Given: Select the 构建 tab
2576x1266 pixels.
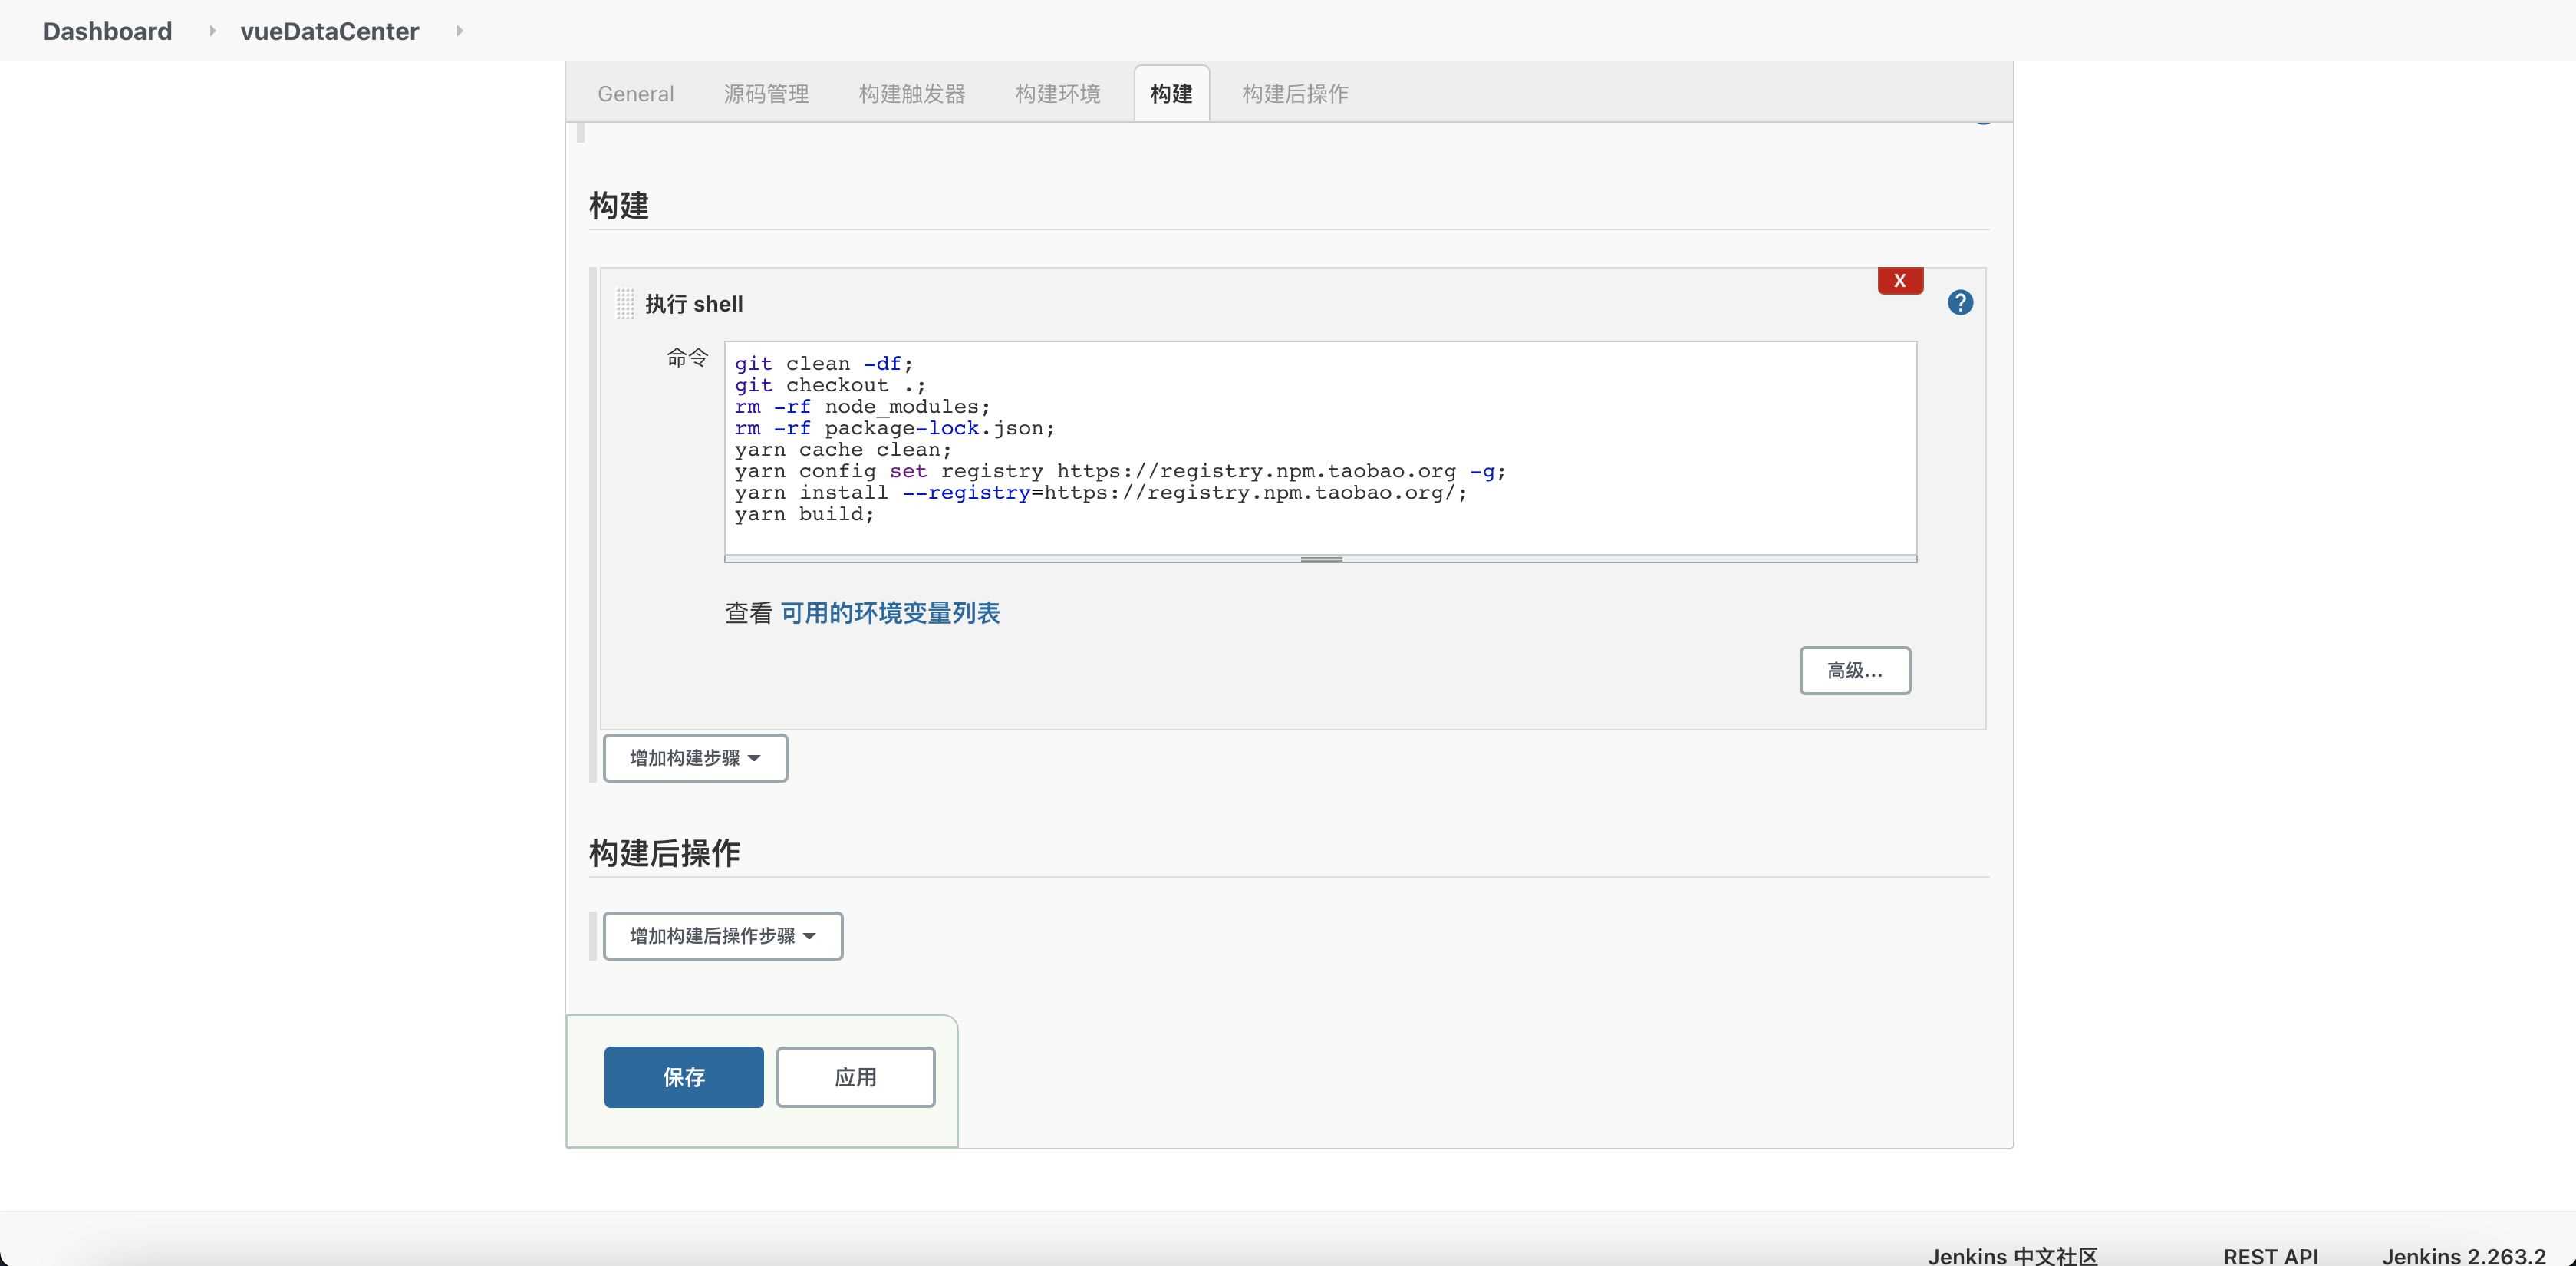Looking at the screenshot, I should pyautogui.click(x=1171, y=94).
